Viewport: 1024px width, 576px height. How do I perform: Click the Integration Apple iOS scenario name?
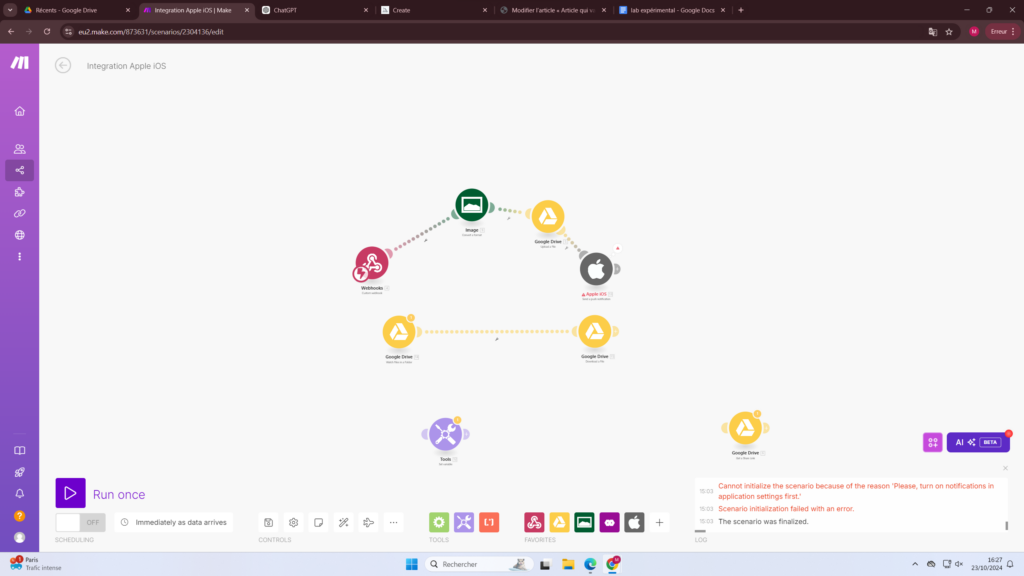pyautogui.click(x=126, y=66)
